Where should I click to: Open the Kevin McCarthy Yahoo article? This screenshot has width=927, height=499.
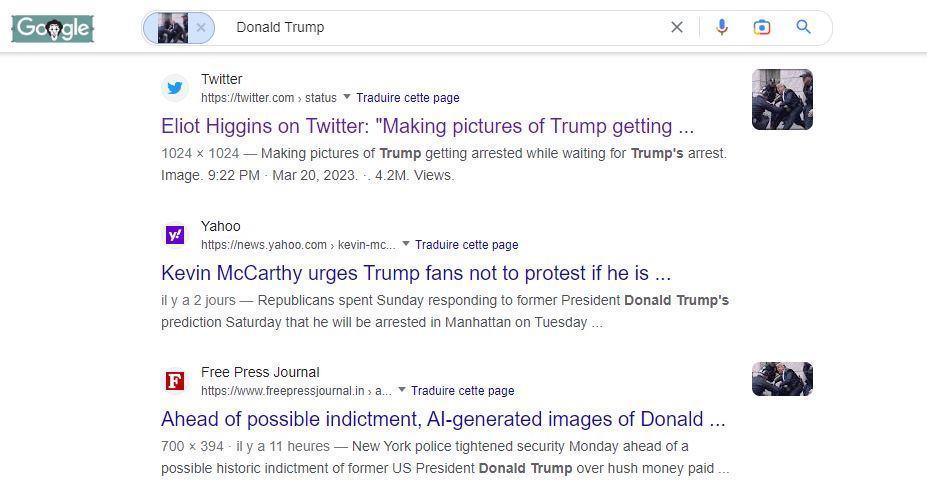click(x=415, y=273)
